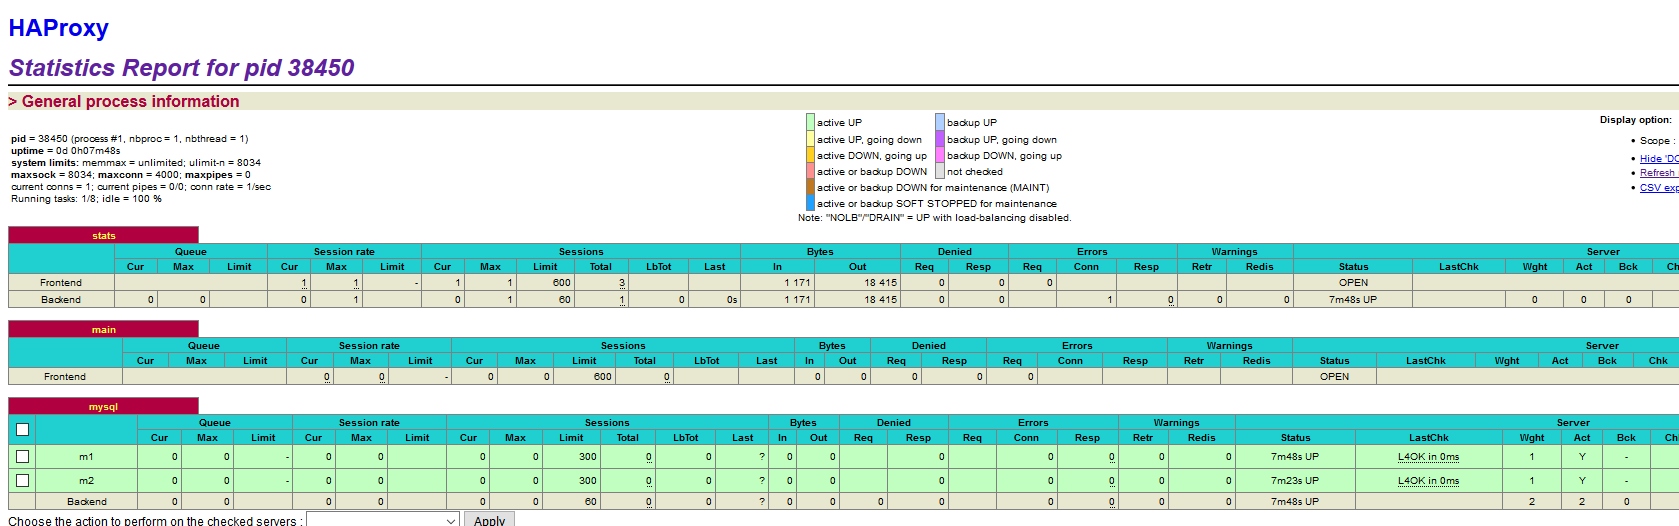Image resolution: width=1679 pixels, height=526 pixels.
Task: Click the stats proxy header
Action: point(104,236)
